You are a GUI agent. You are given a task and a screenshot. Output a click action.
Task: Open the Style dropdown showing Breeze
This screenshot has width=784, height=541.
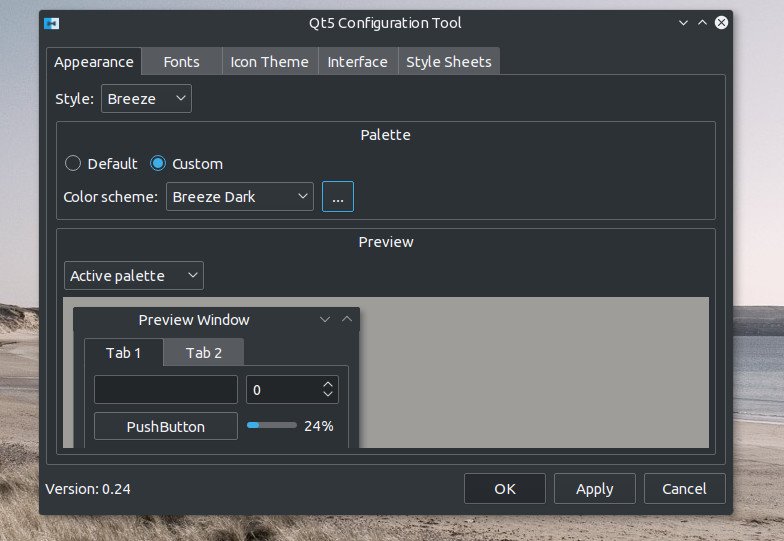point(146,98)
